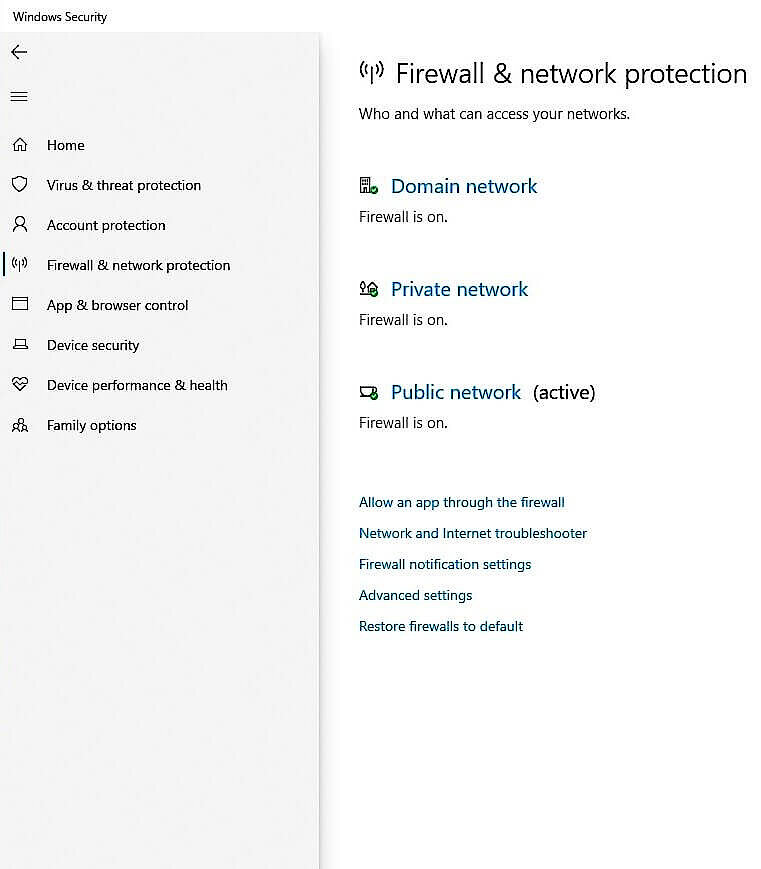Click the Domain network building icon
Screen dimensions: 761x869
(x=369, y=185)
